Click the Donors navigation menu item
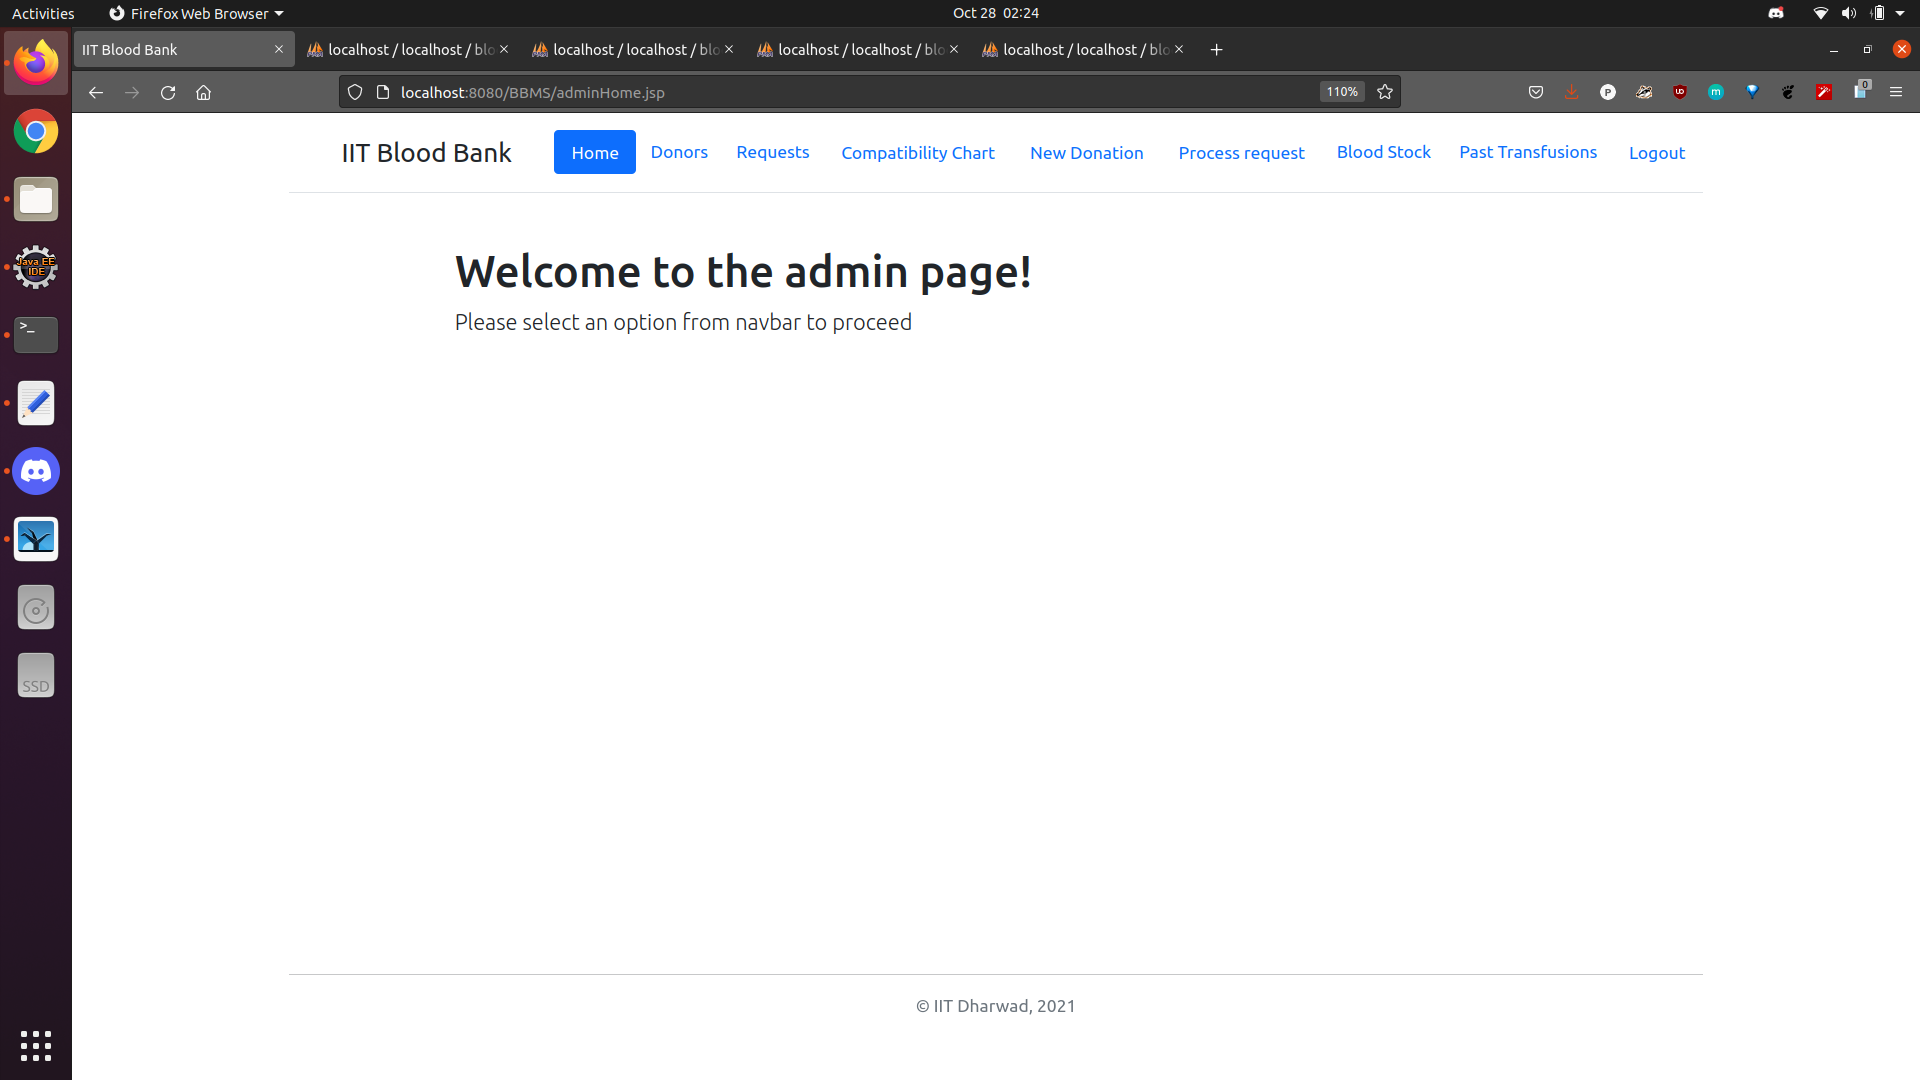Screen dimensions: 1920x1080 pos(680,152)
